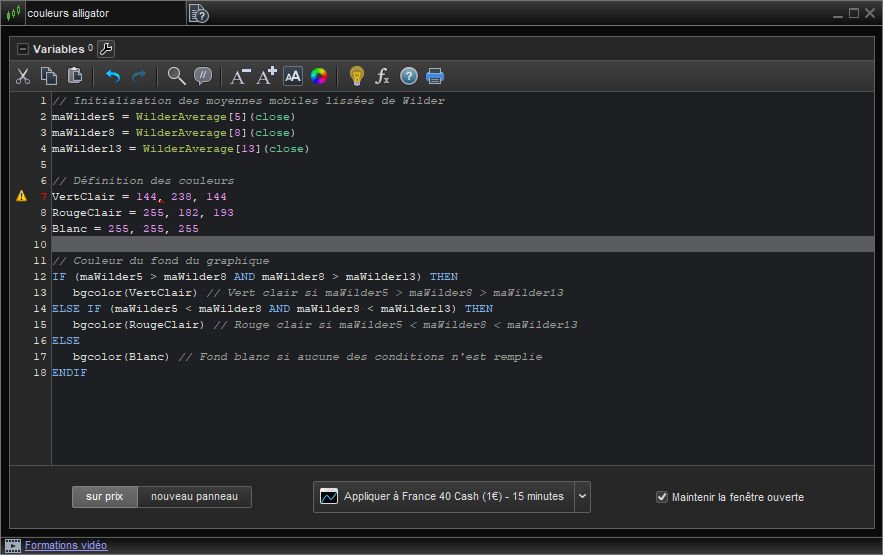Image resolution: width=883 pixels, height=555 pixels.
Task: Decrease the editor font size
Action: (240, 76)
